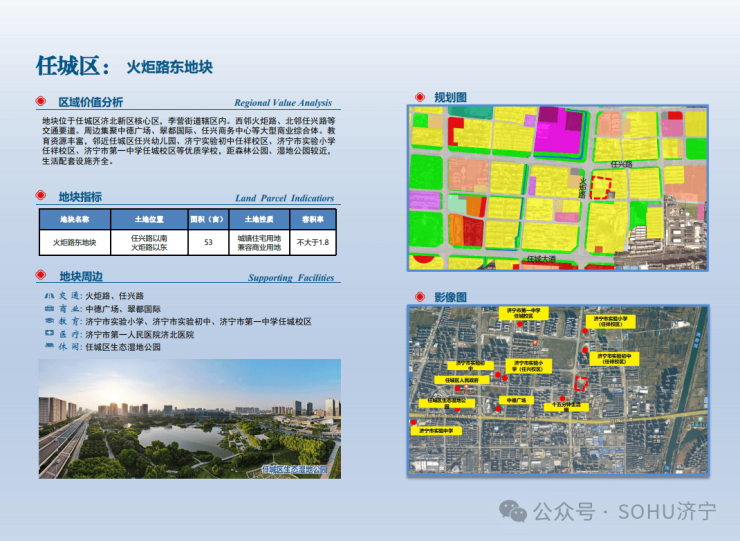The image size is (740, 541).
Task: Select the 地块周边 section heading
Action: pyautogui.click(x=81, y=277)
